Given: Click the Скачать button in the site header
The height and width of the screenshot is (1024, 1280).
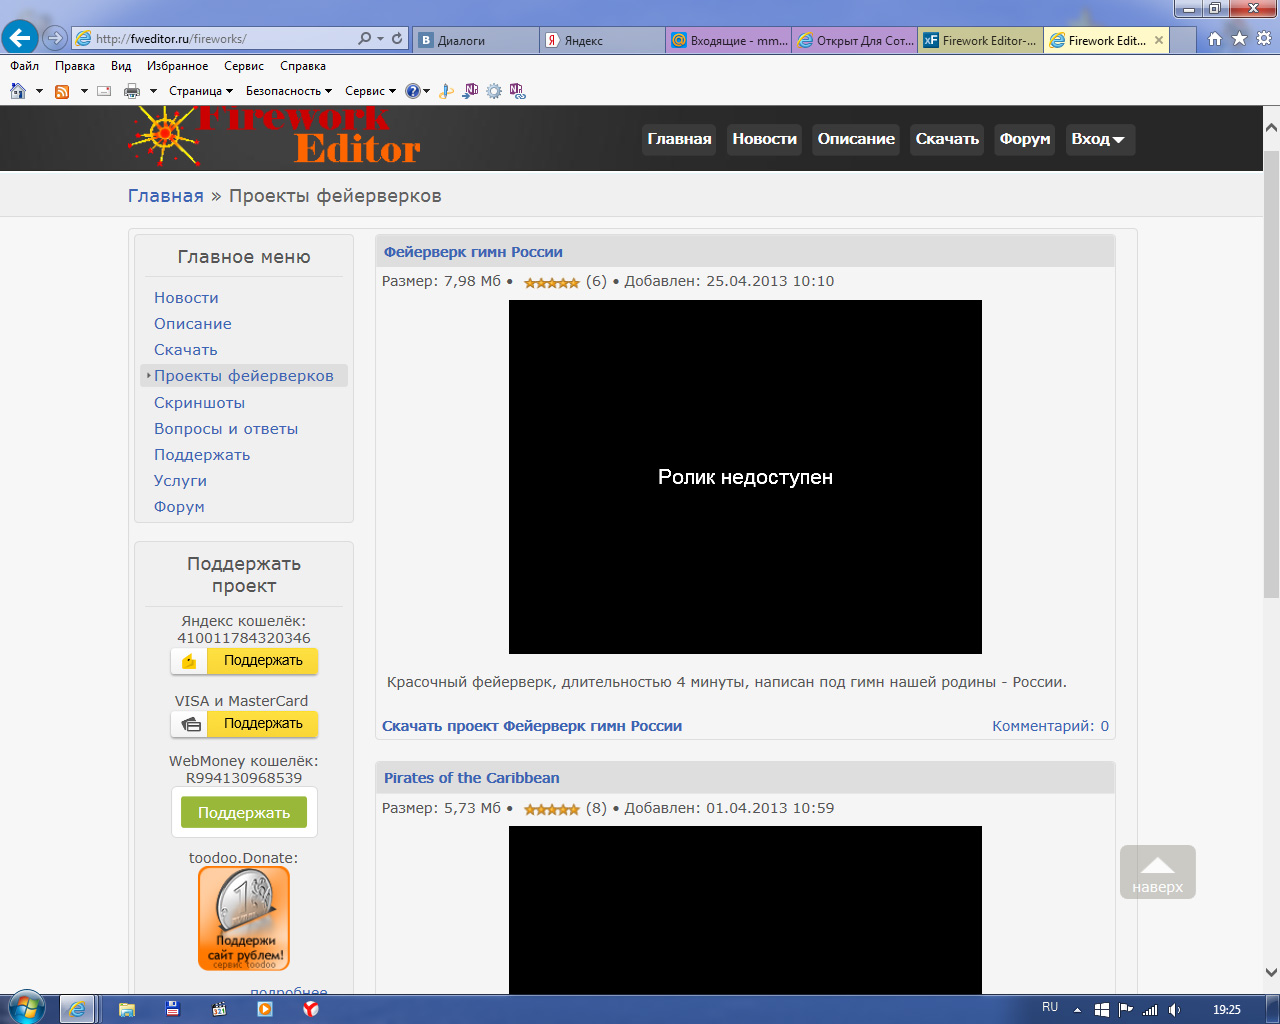Looking at the screenshot, I should pos(946,139).
